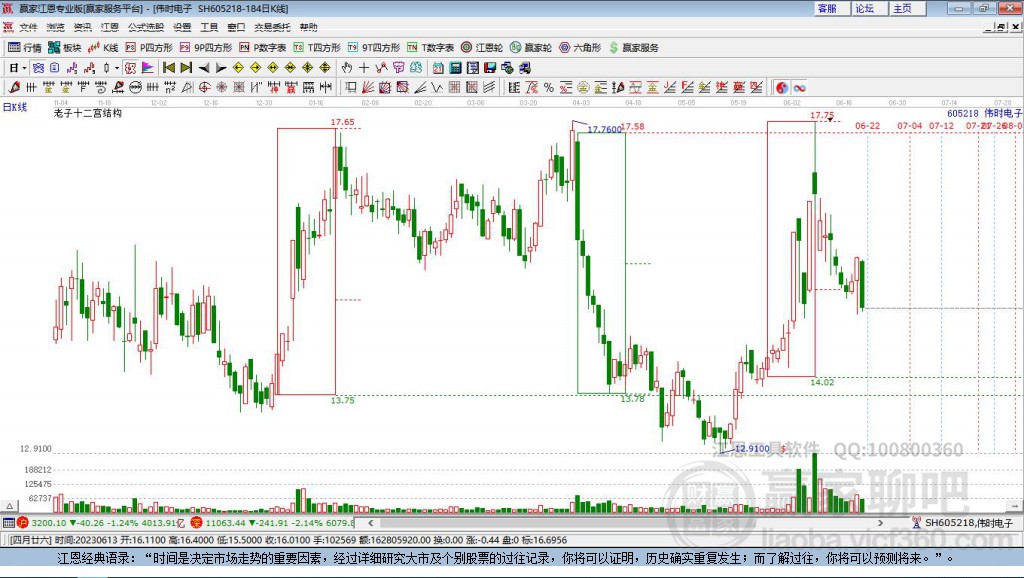This screenshot has width=1024, height=578.
Task: Select the grid pattern tool
Action: (x=455, y=88)
